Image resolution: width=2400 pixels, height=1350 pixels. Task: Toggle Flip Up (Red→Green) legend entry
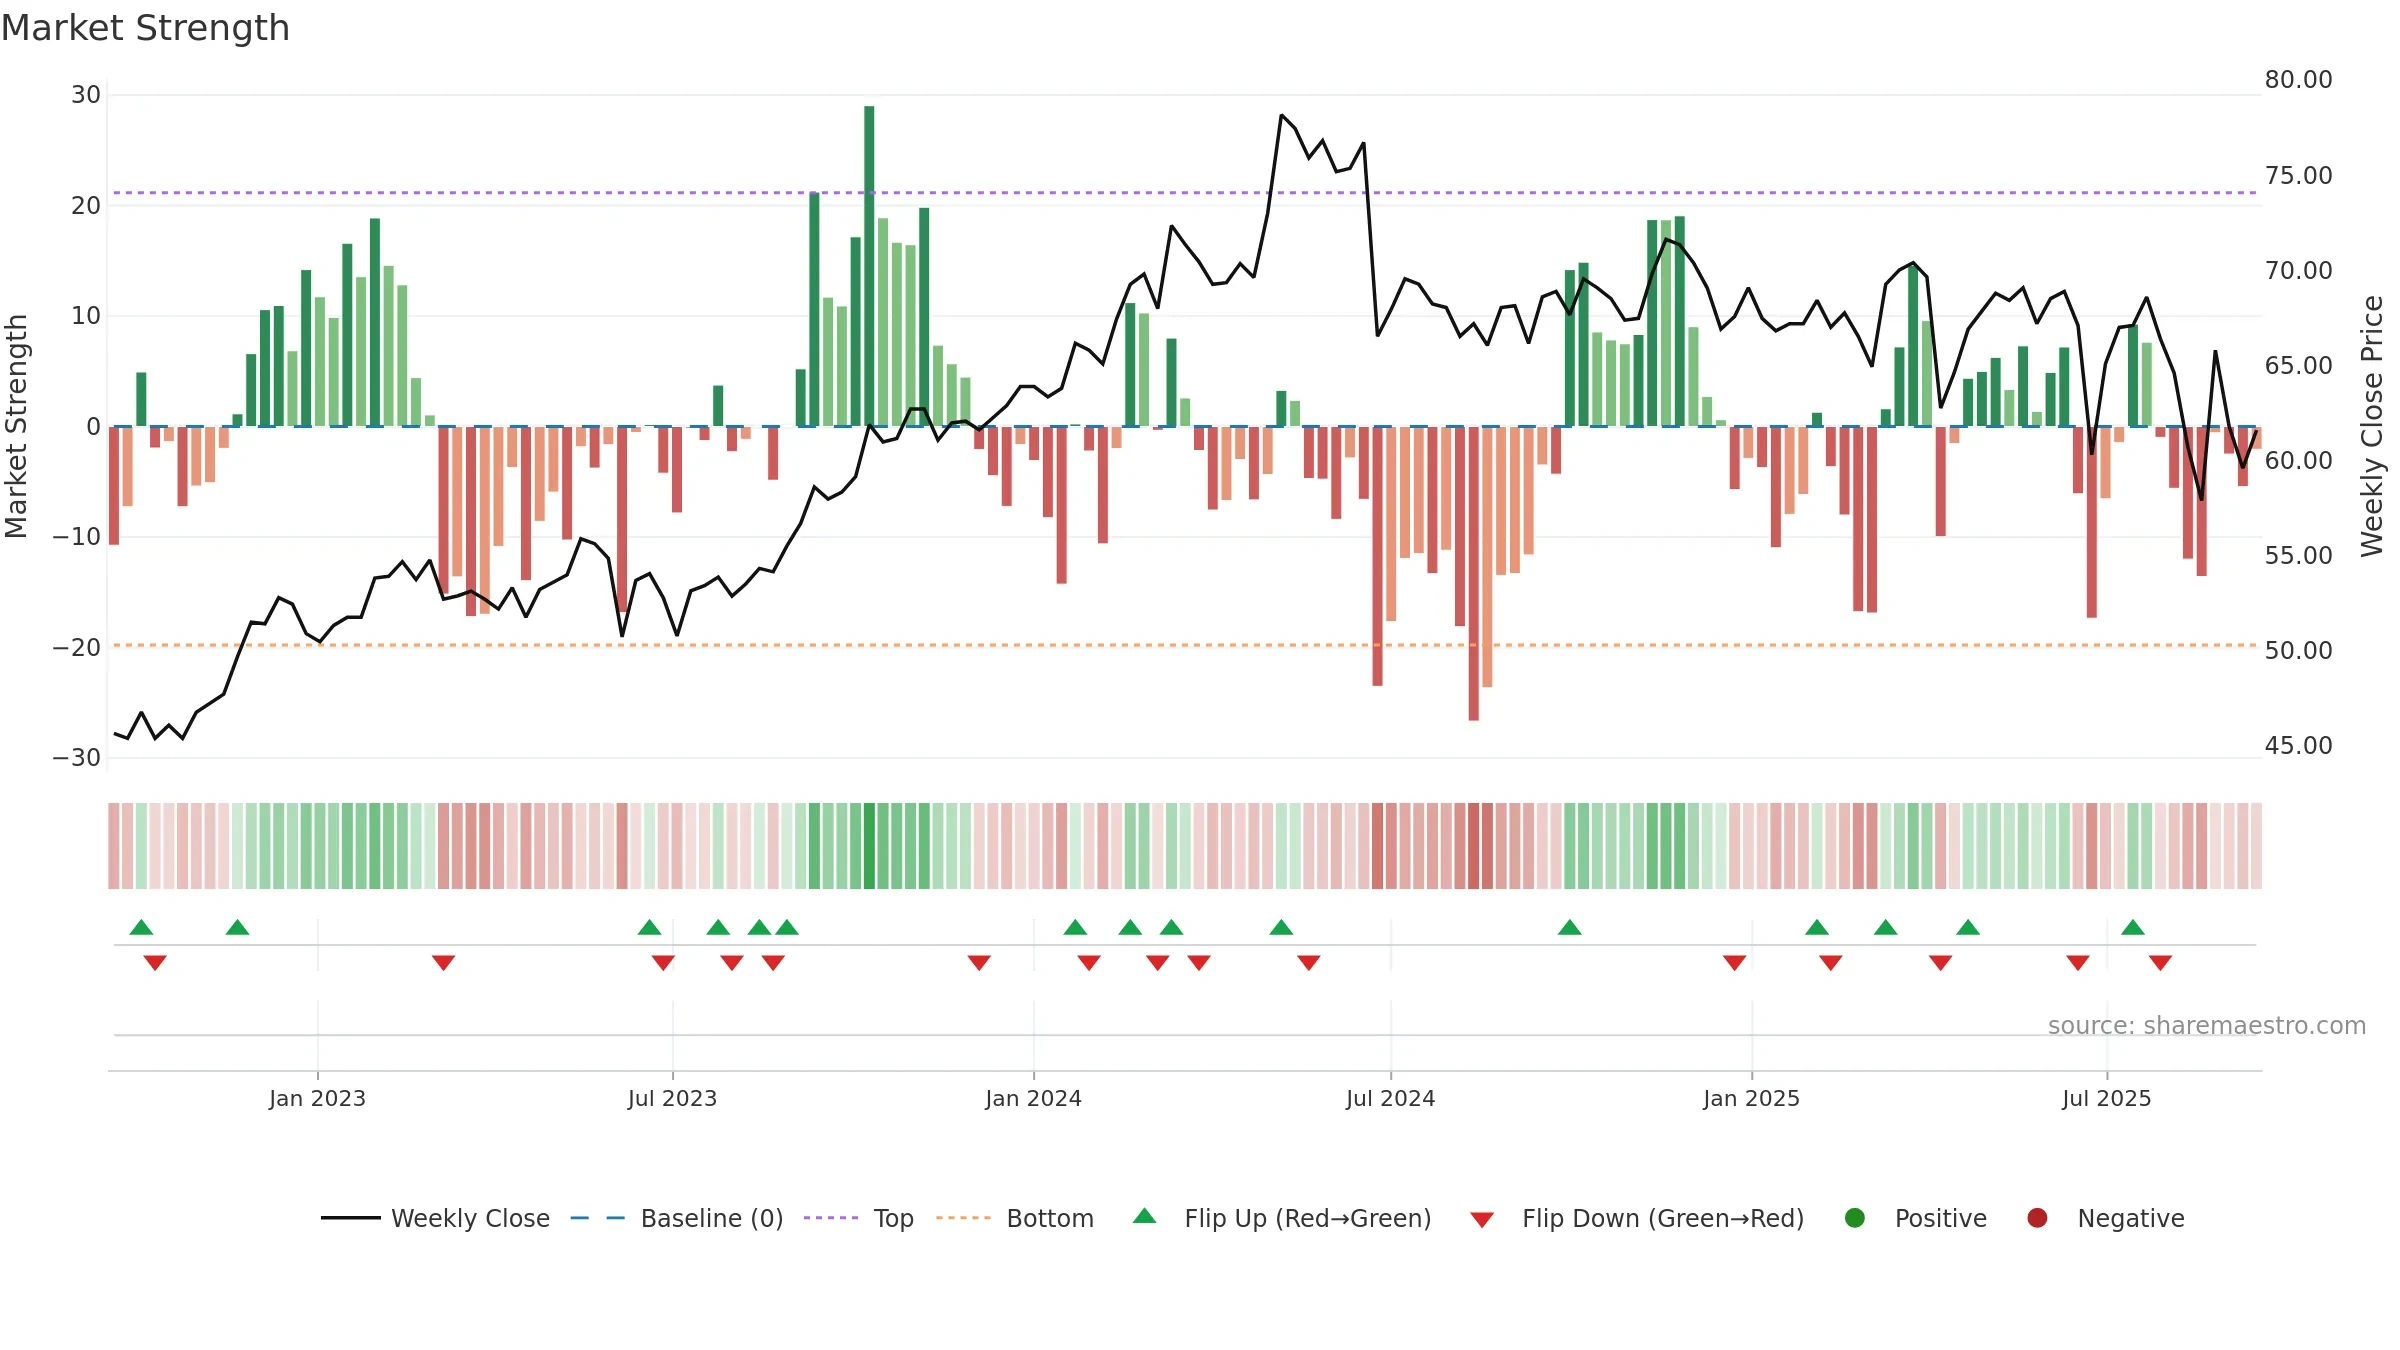1282,1218
